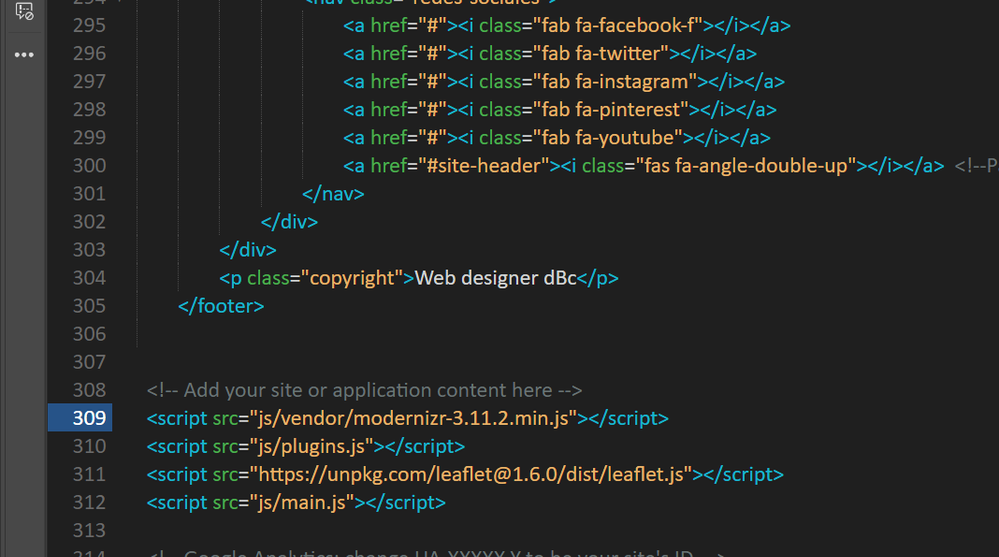Image resolution: width=999 pixels, height=557 pixels.
Task: Click line number 305 in the gutter
Action: 89,306
